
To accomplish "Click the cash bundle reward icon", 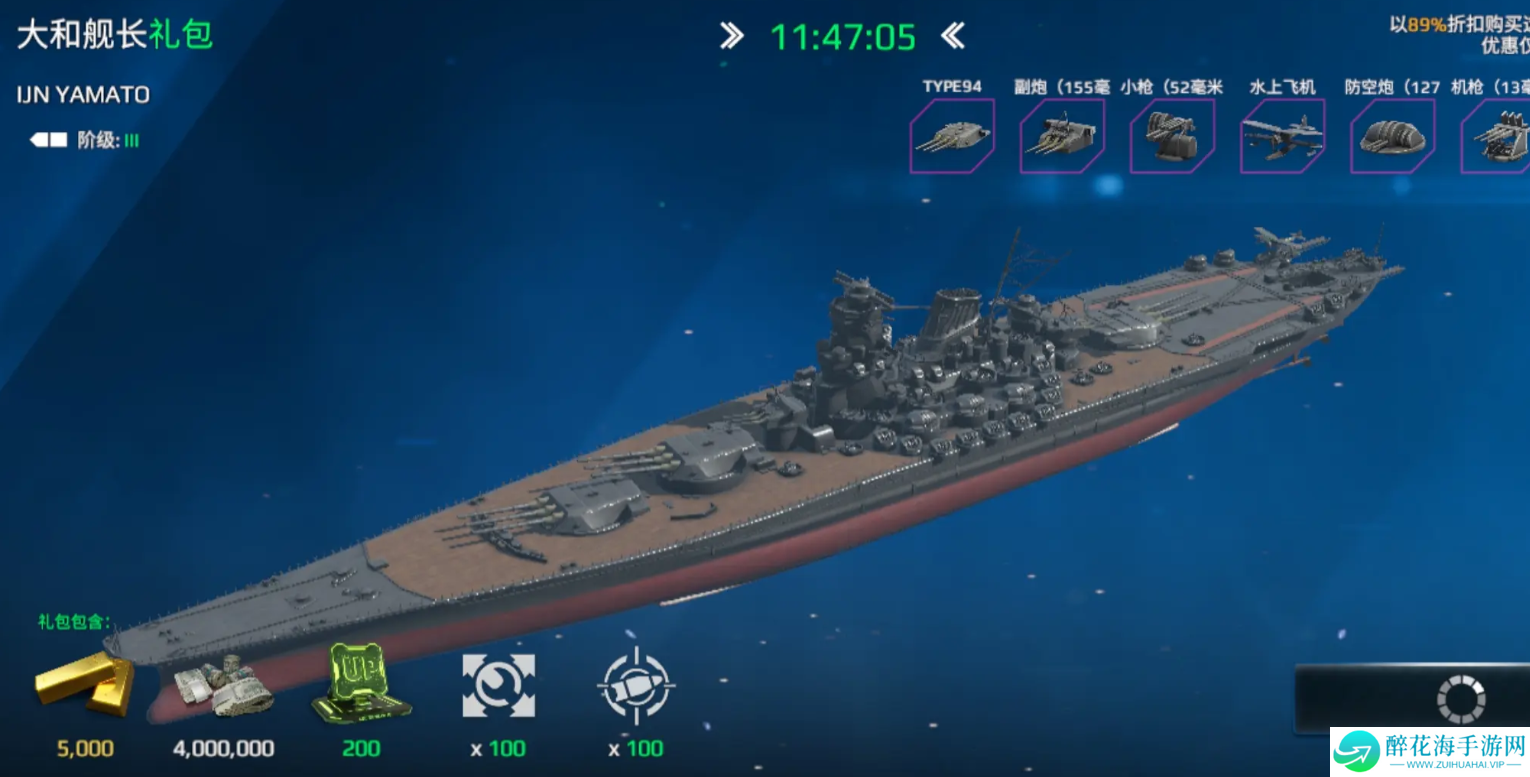I will [x=224, y=686].
